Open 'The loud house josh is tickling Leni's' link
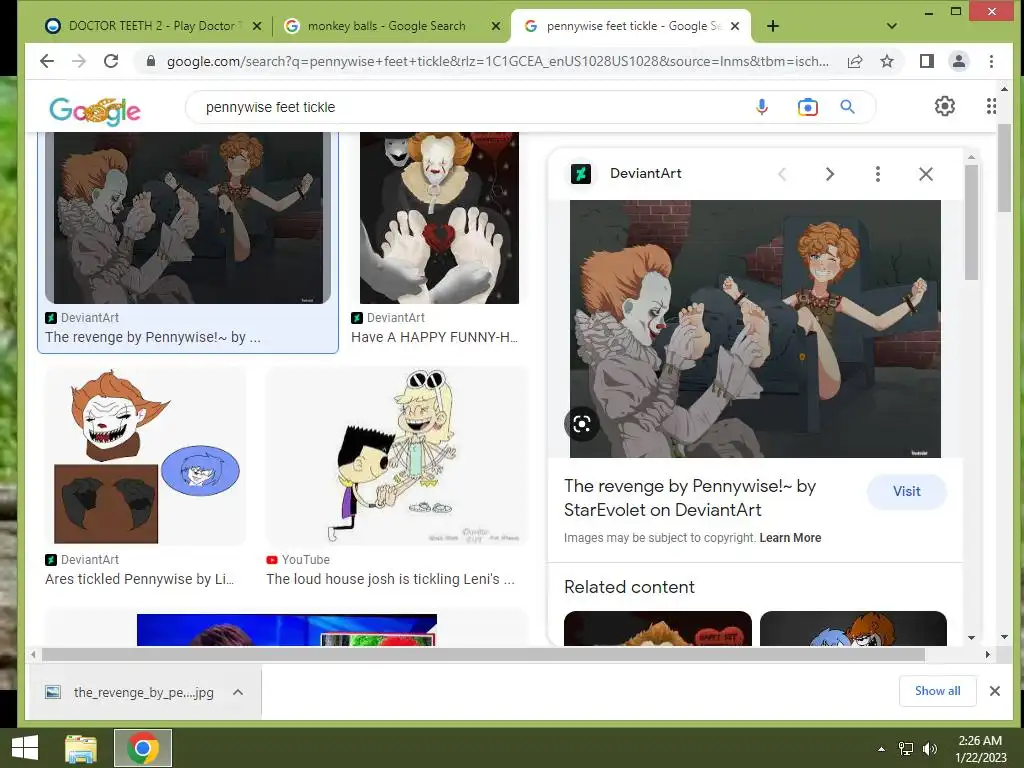 click(x=391, y=579)
